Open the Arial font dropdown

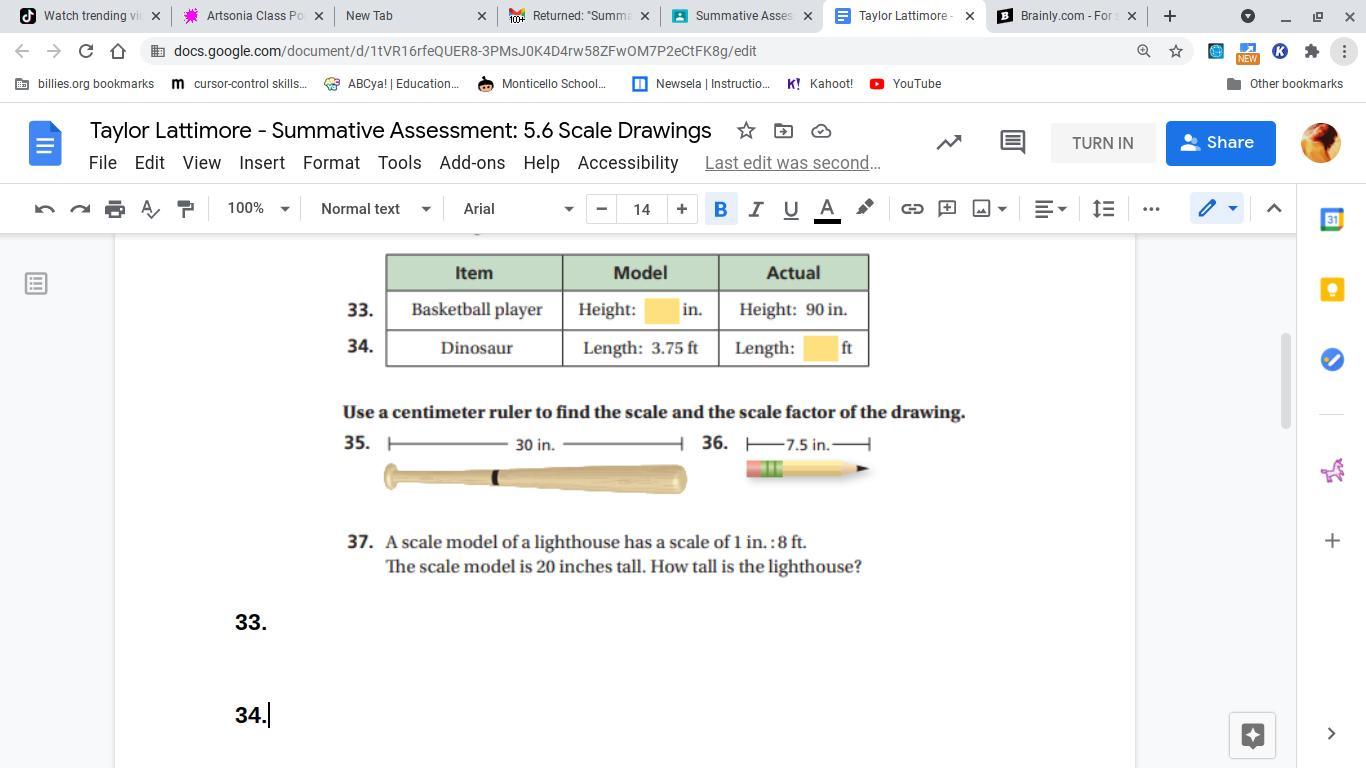(518, 209)
